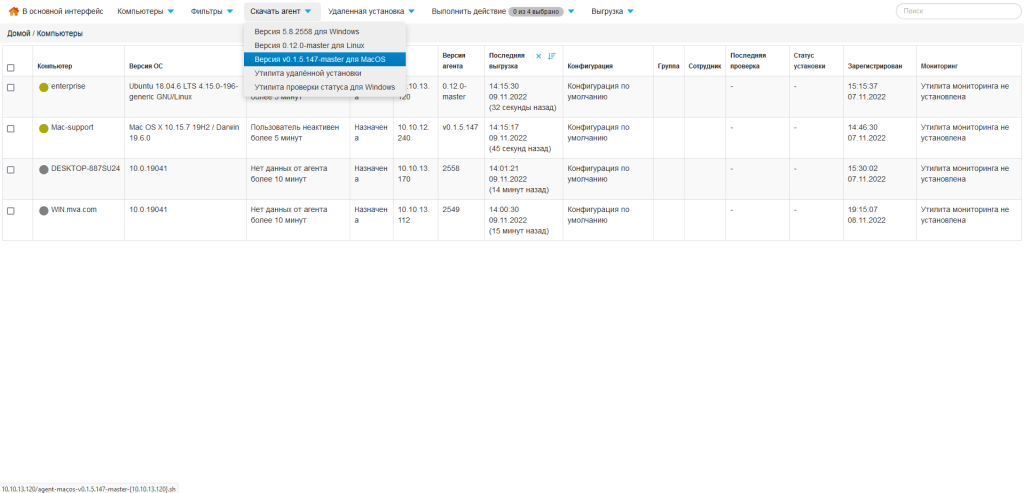
Task: Open the Фильтры dropdown menu
Action: pyautogui.click(x=212, y=11)
